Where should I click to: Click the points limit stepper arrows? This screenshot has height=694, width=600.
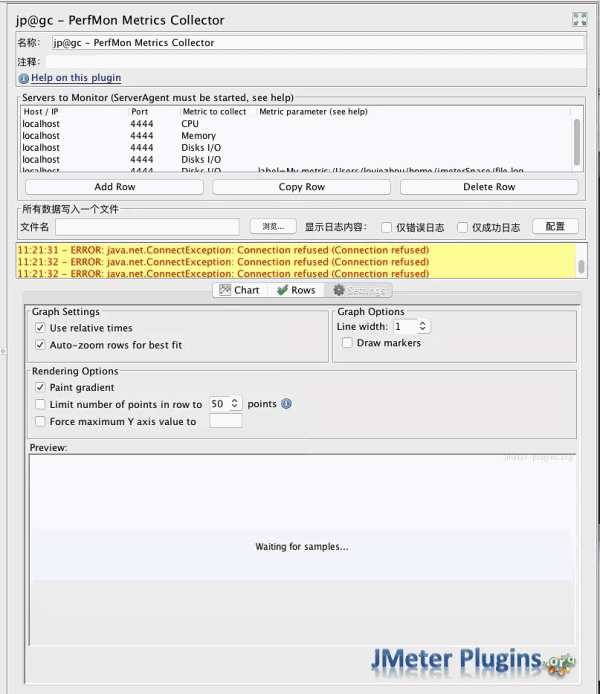[235, 404]
